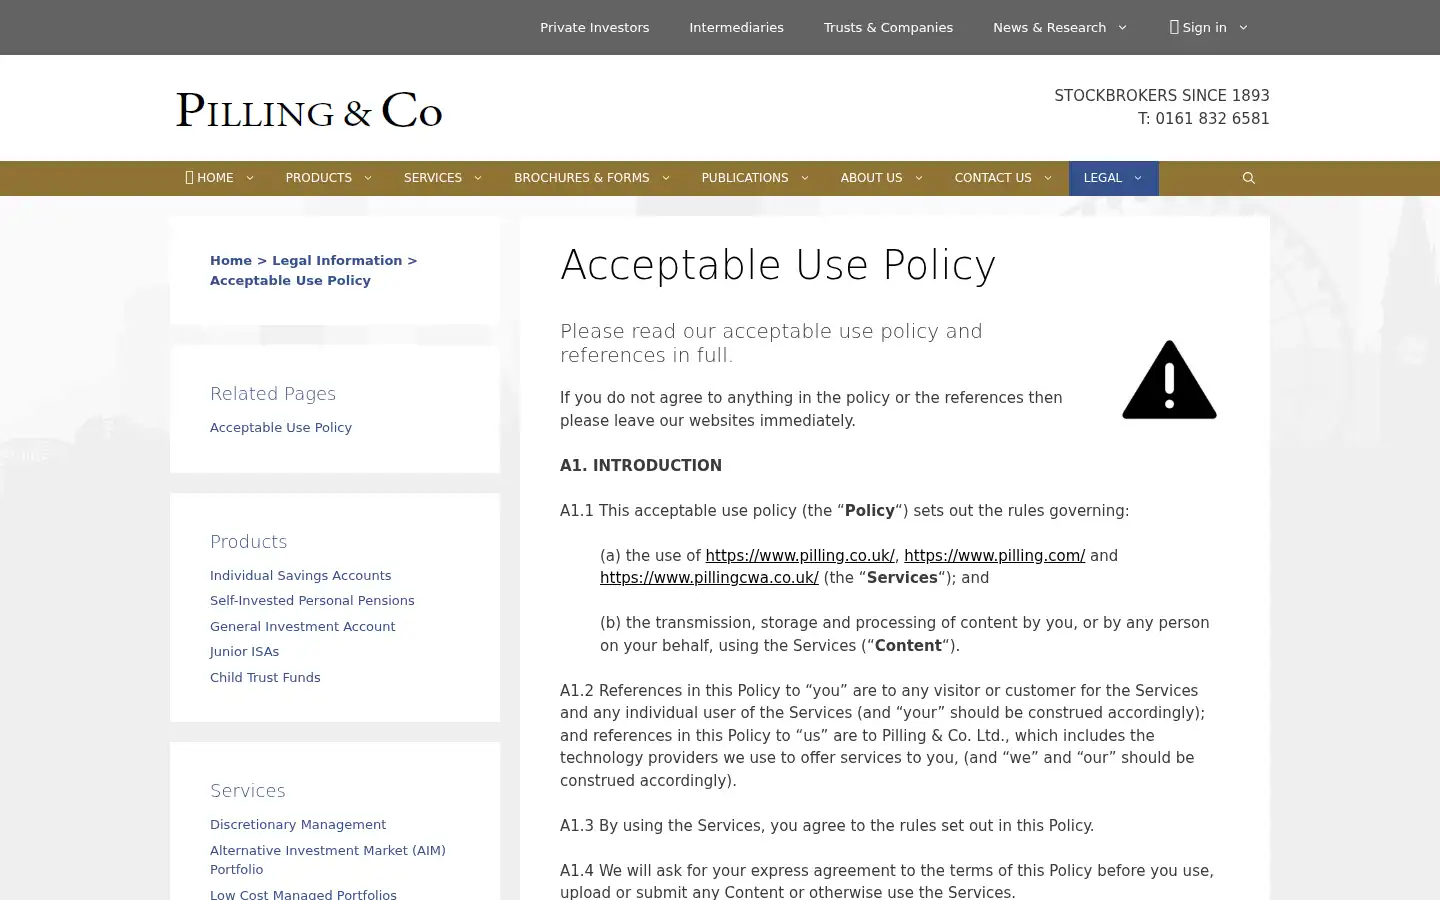Expand the ABOUT US menu chevron
The height and width of the screenshot is (900, 1440).
click(919, 178)
